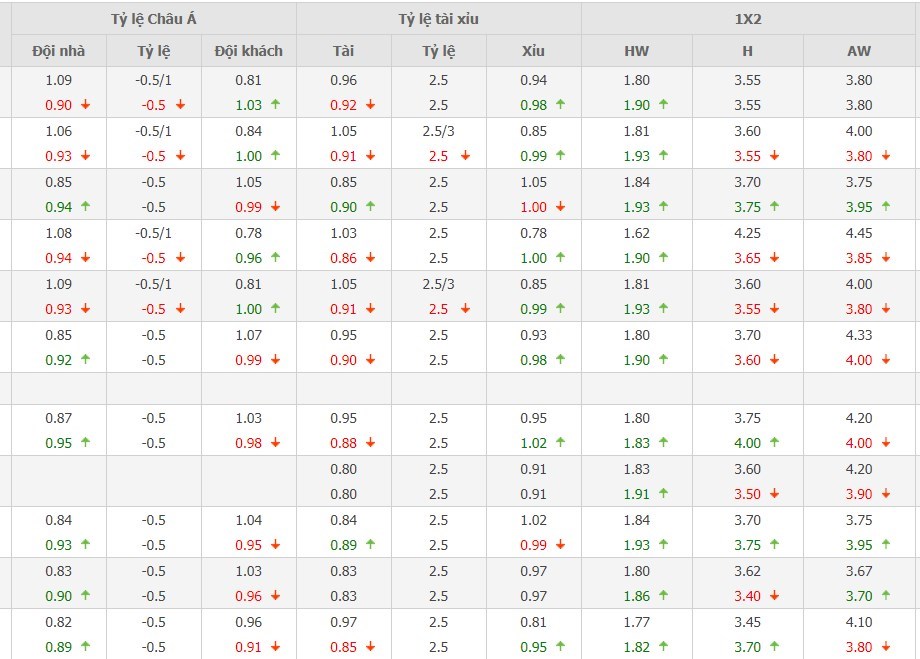This screenshot has height=659, width=920.
Task: Click the down arrow next to 3.50
Action: coord(774,494)
